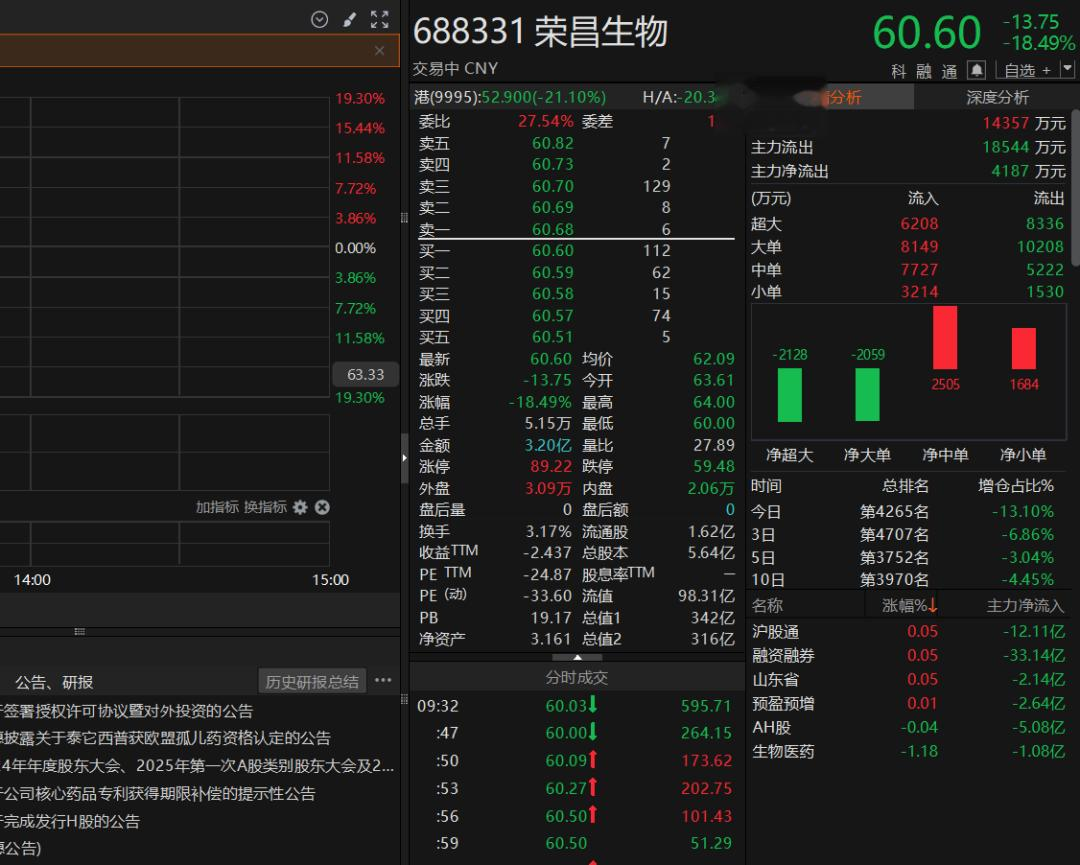
Task: Open the 预盈预增 sector row
Action: (908, 704)
